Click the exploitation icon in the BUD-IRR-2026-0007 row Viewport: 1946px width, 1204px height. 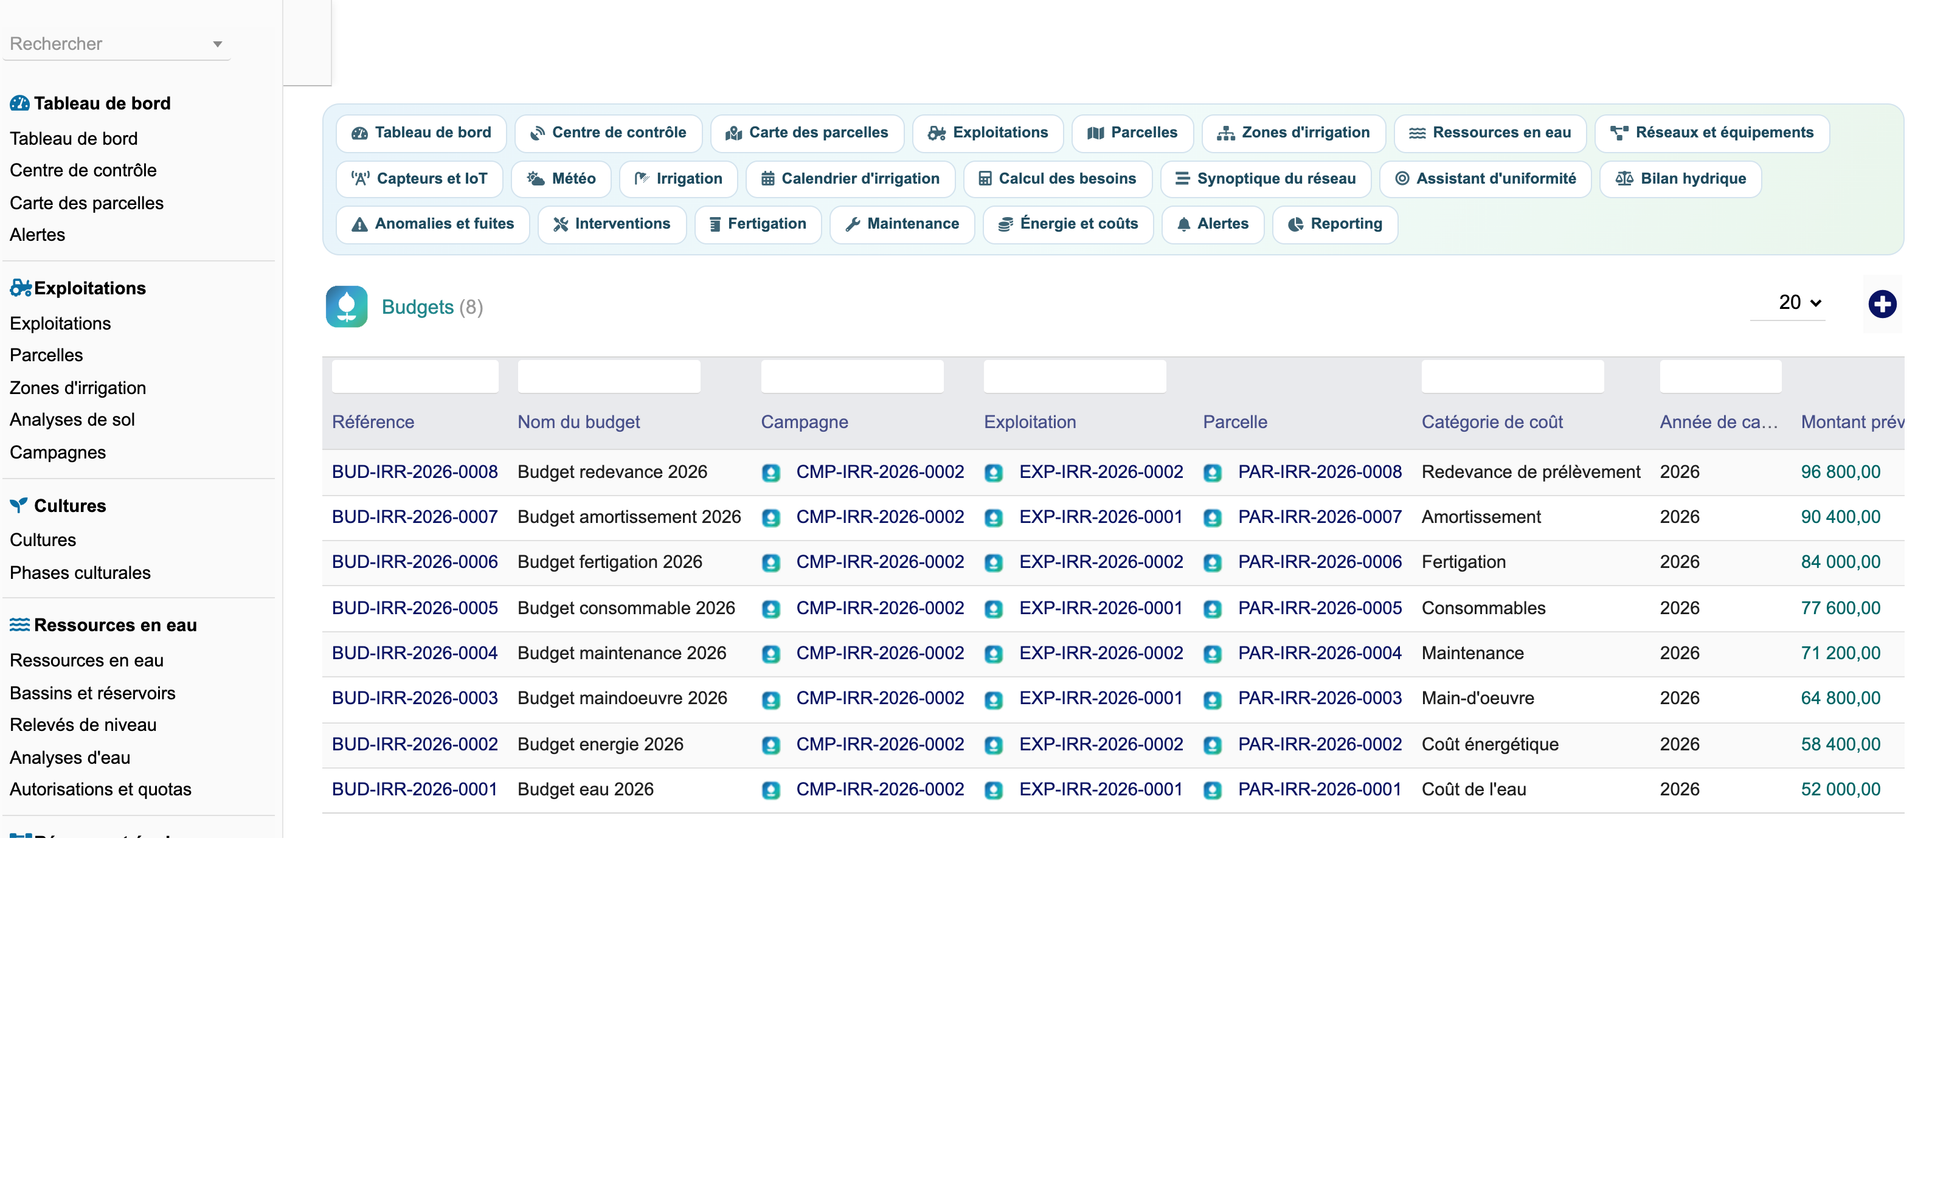click(x=993, y=518)
